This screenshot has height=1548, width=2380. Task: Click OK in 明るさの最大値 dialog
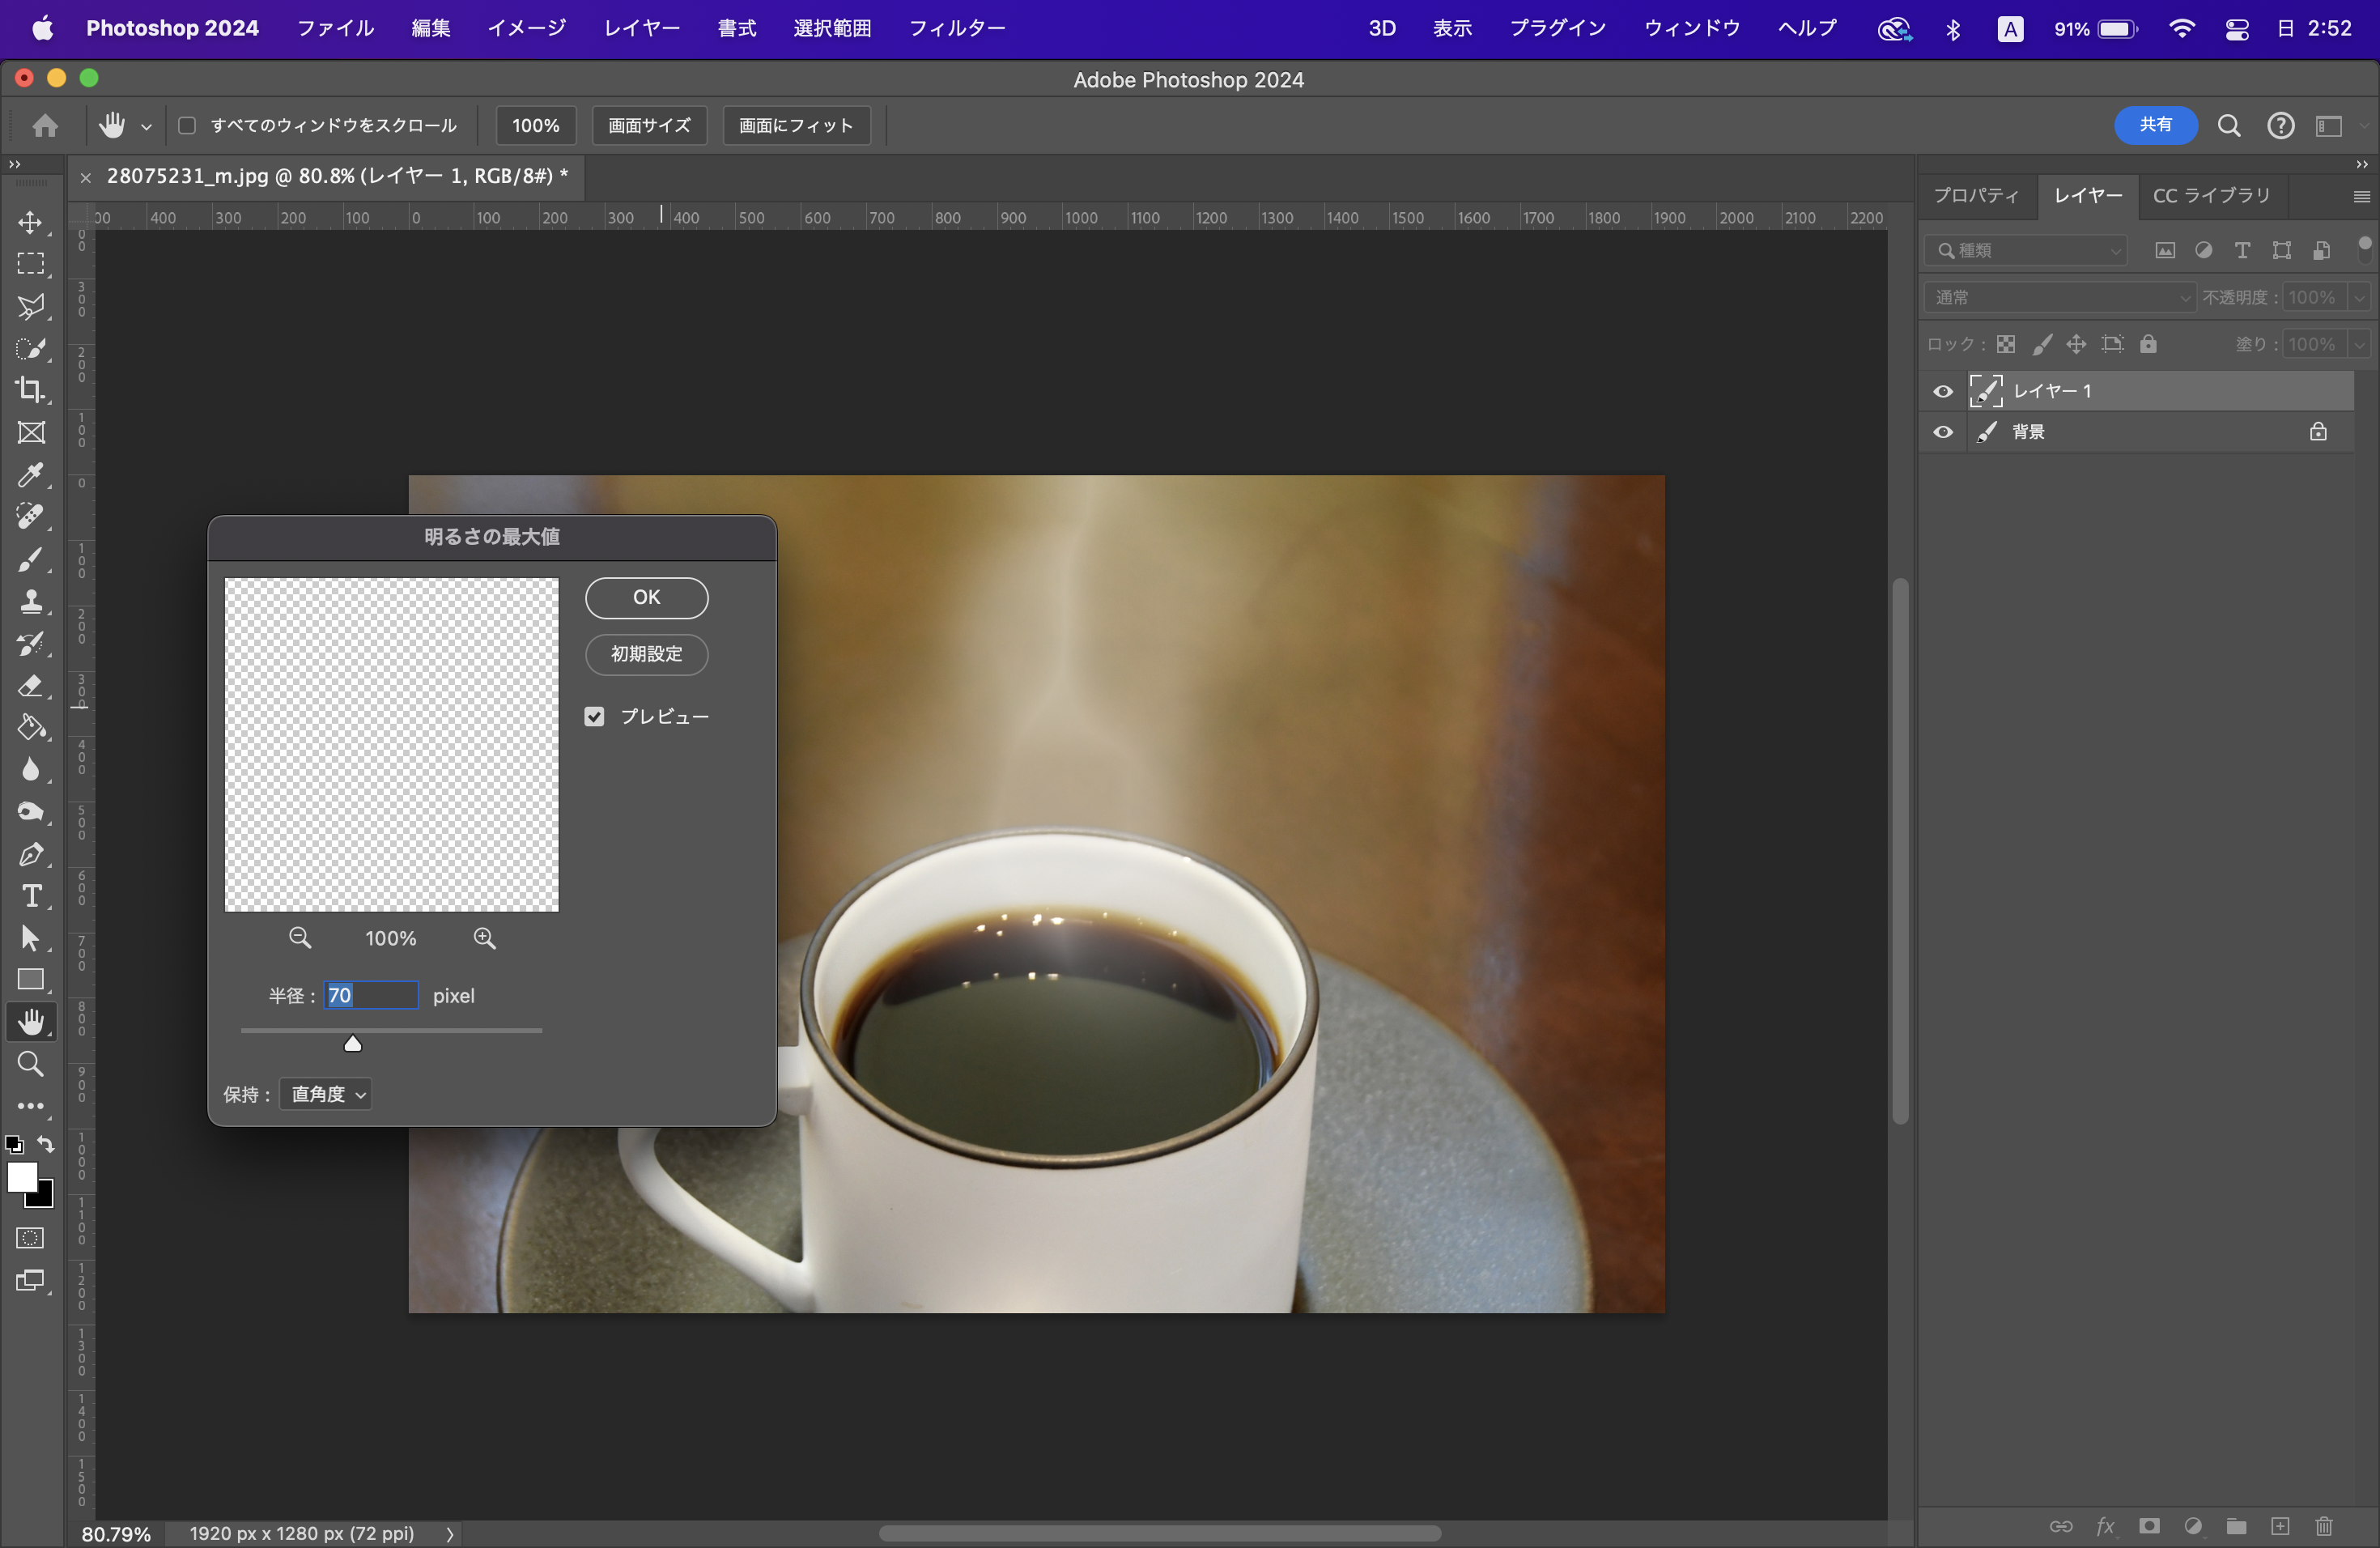click(646, 598)
